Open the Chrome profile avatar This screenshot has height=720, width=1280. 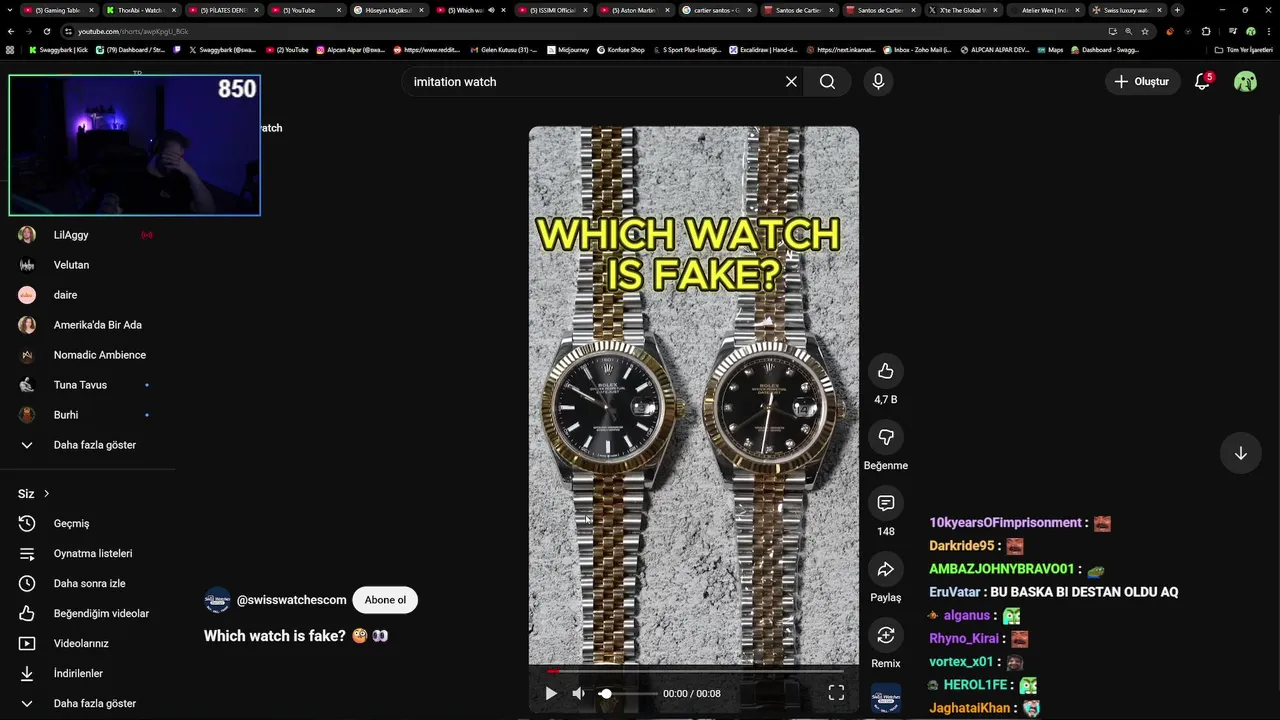coord(1250,31)
